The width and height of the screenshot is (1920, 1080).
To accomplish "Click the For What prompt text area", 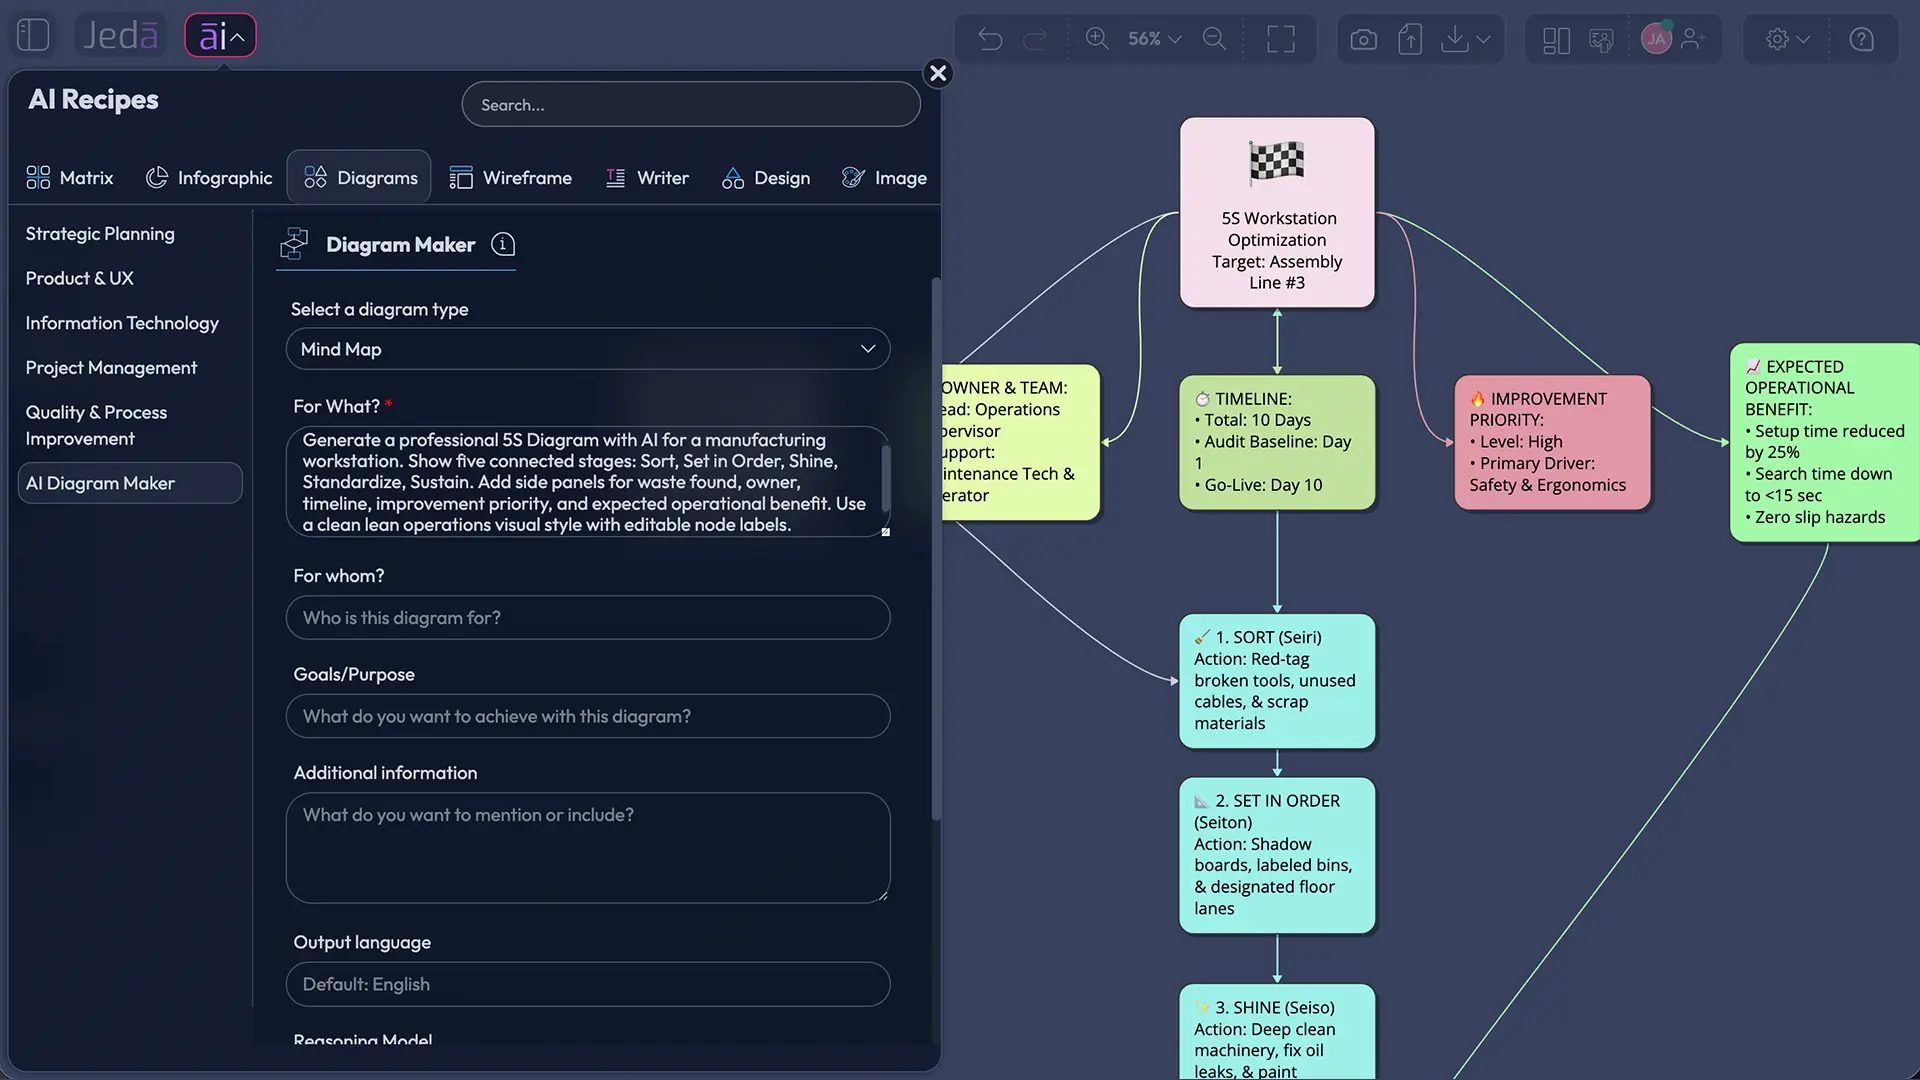I will [588, 482].
